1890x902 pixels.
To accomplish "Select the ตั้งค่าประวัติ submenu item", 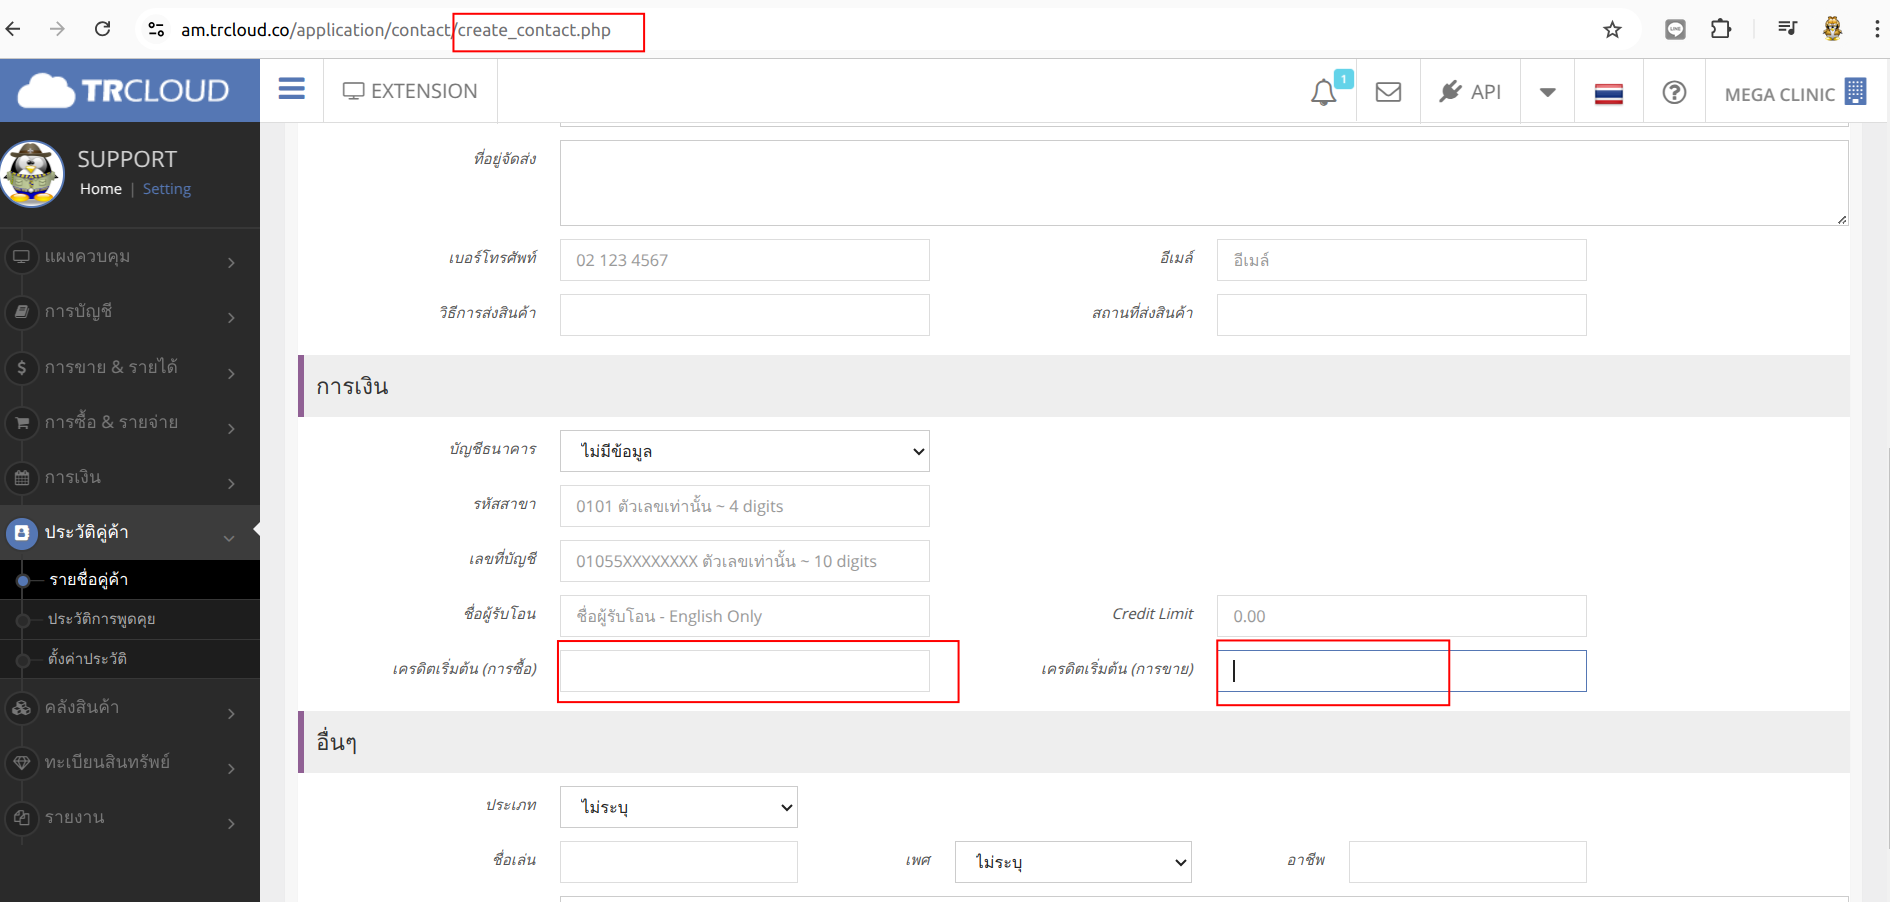I will (x=130, y=659).
